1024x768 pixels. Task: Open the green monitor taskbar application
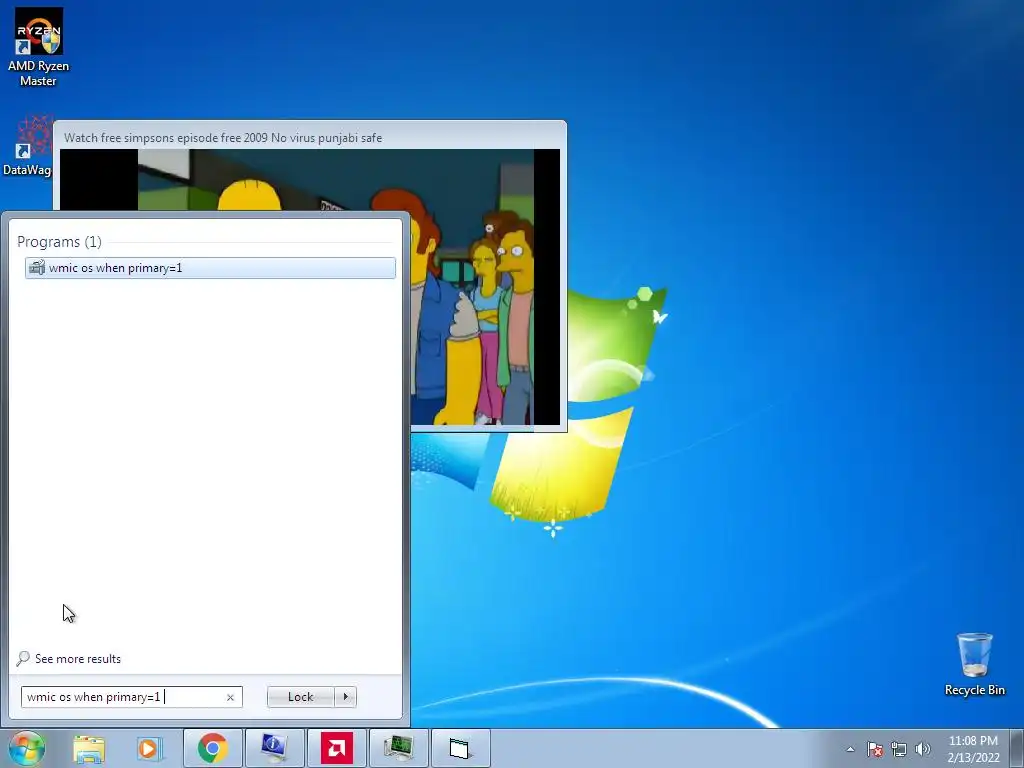coord(398,748)
